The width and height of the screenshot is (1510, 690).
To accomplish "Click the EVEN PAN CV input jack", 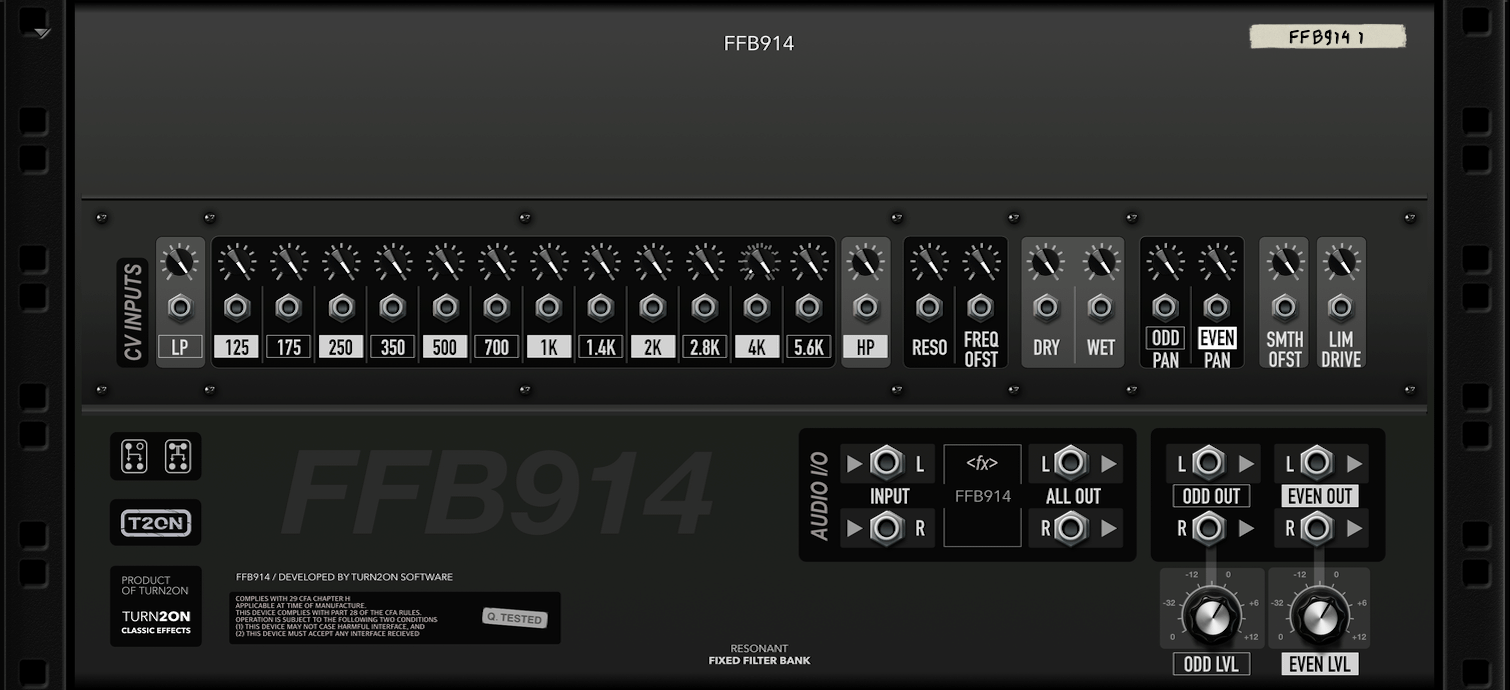I will [x=1217, y=307].
